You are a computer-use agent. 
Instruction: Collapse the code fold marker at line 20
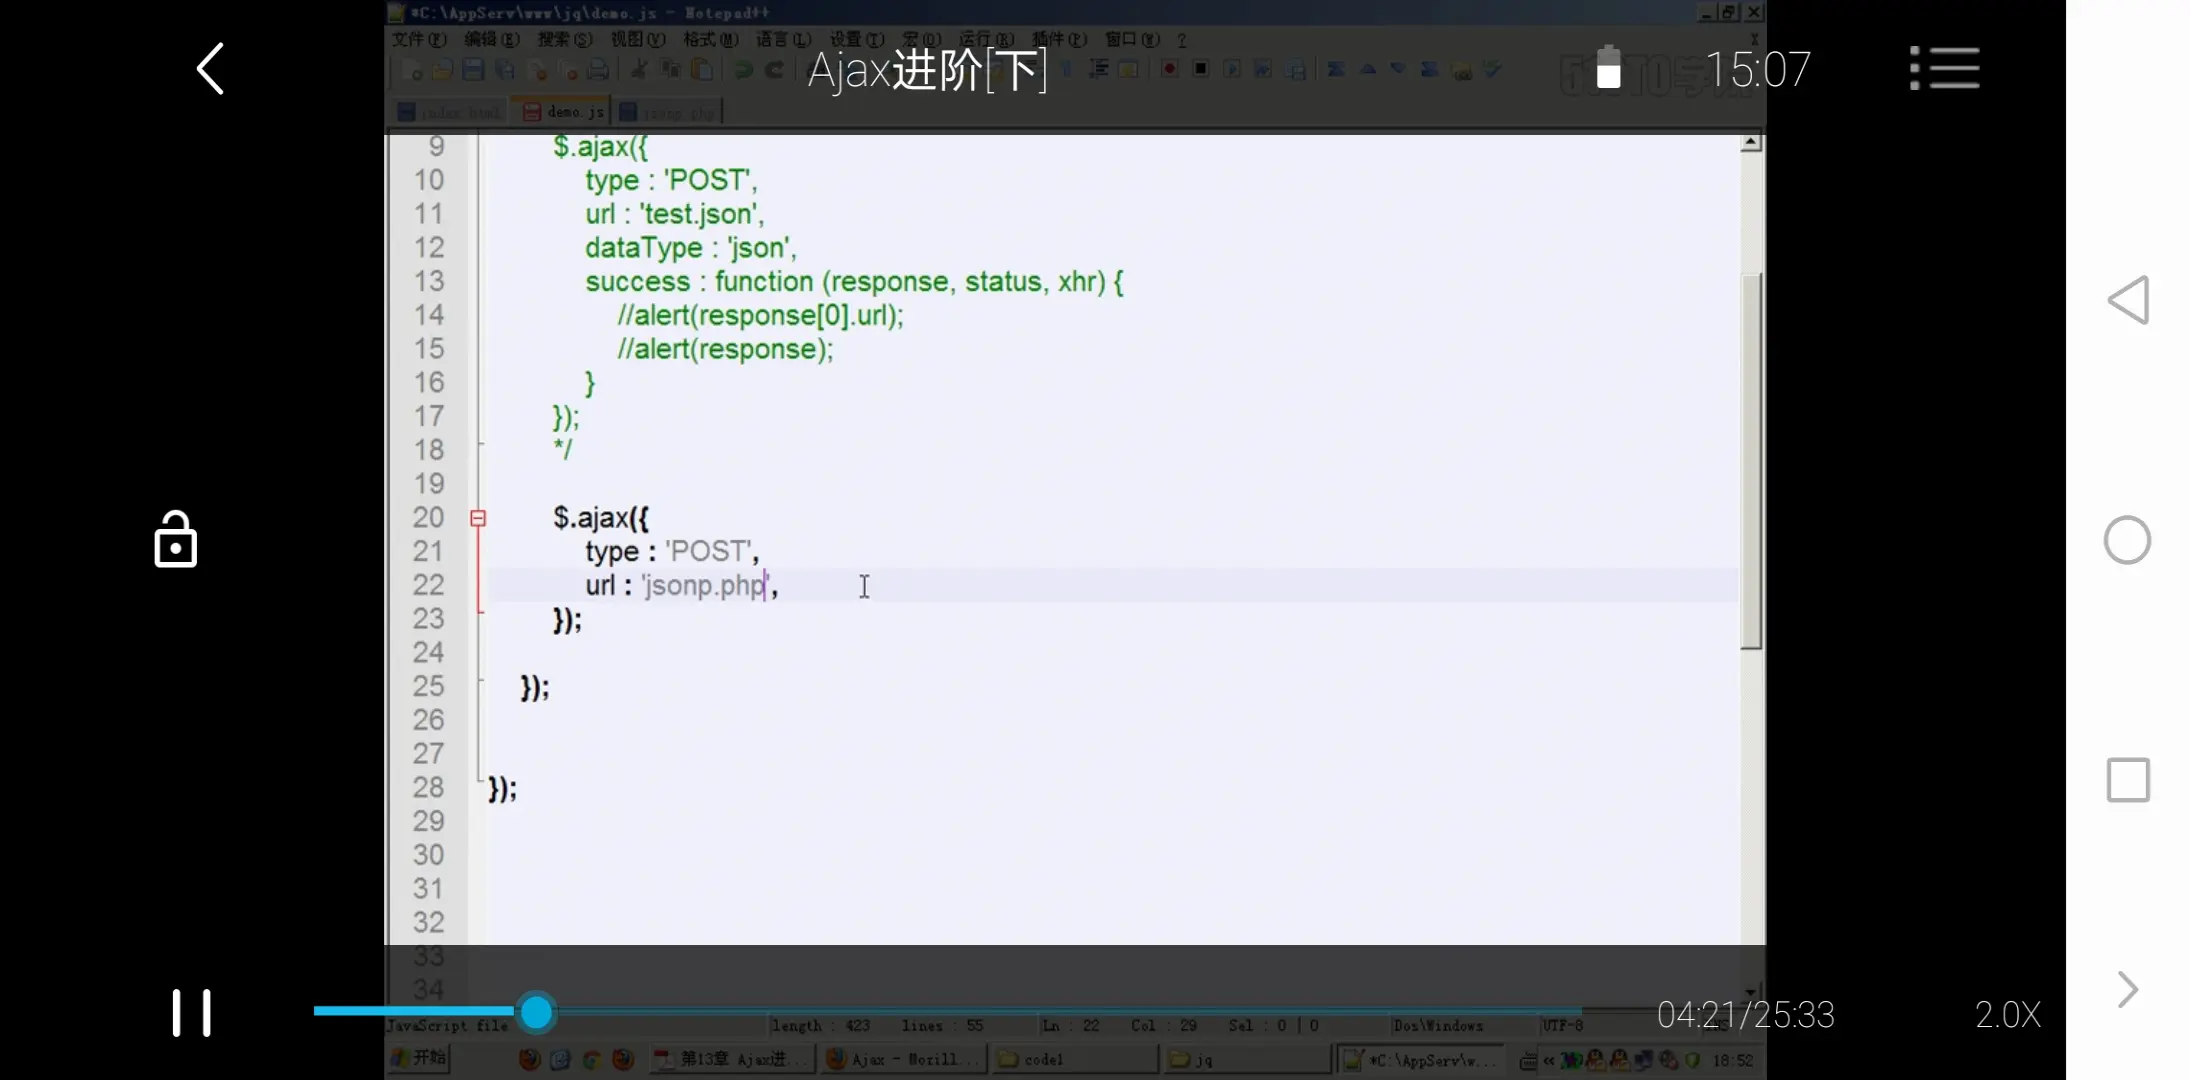click(x=478, y=518)
